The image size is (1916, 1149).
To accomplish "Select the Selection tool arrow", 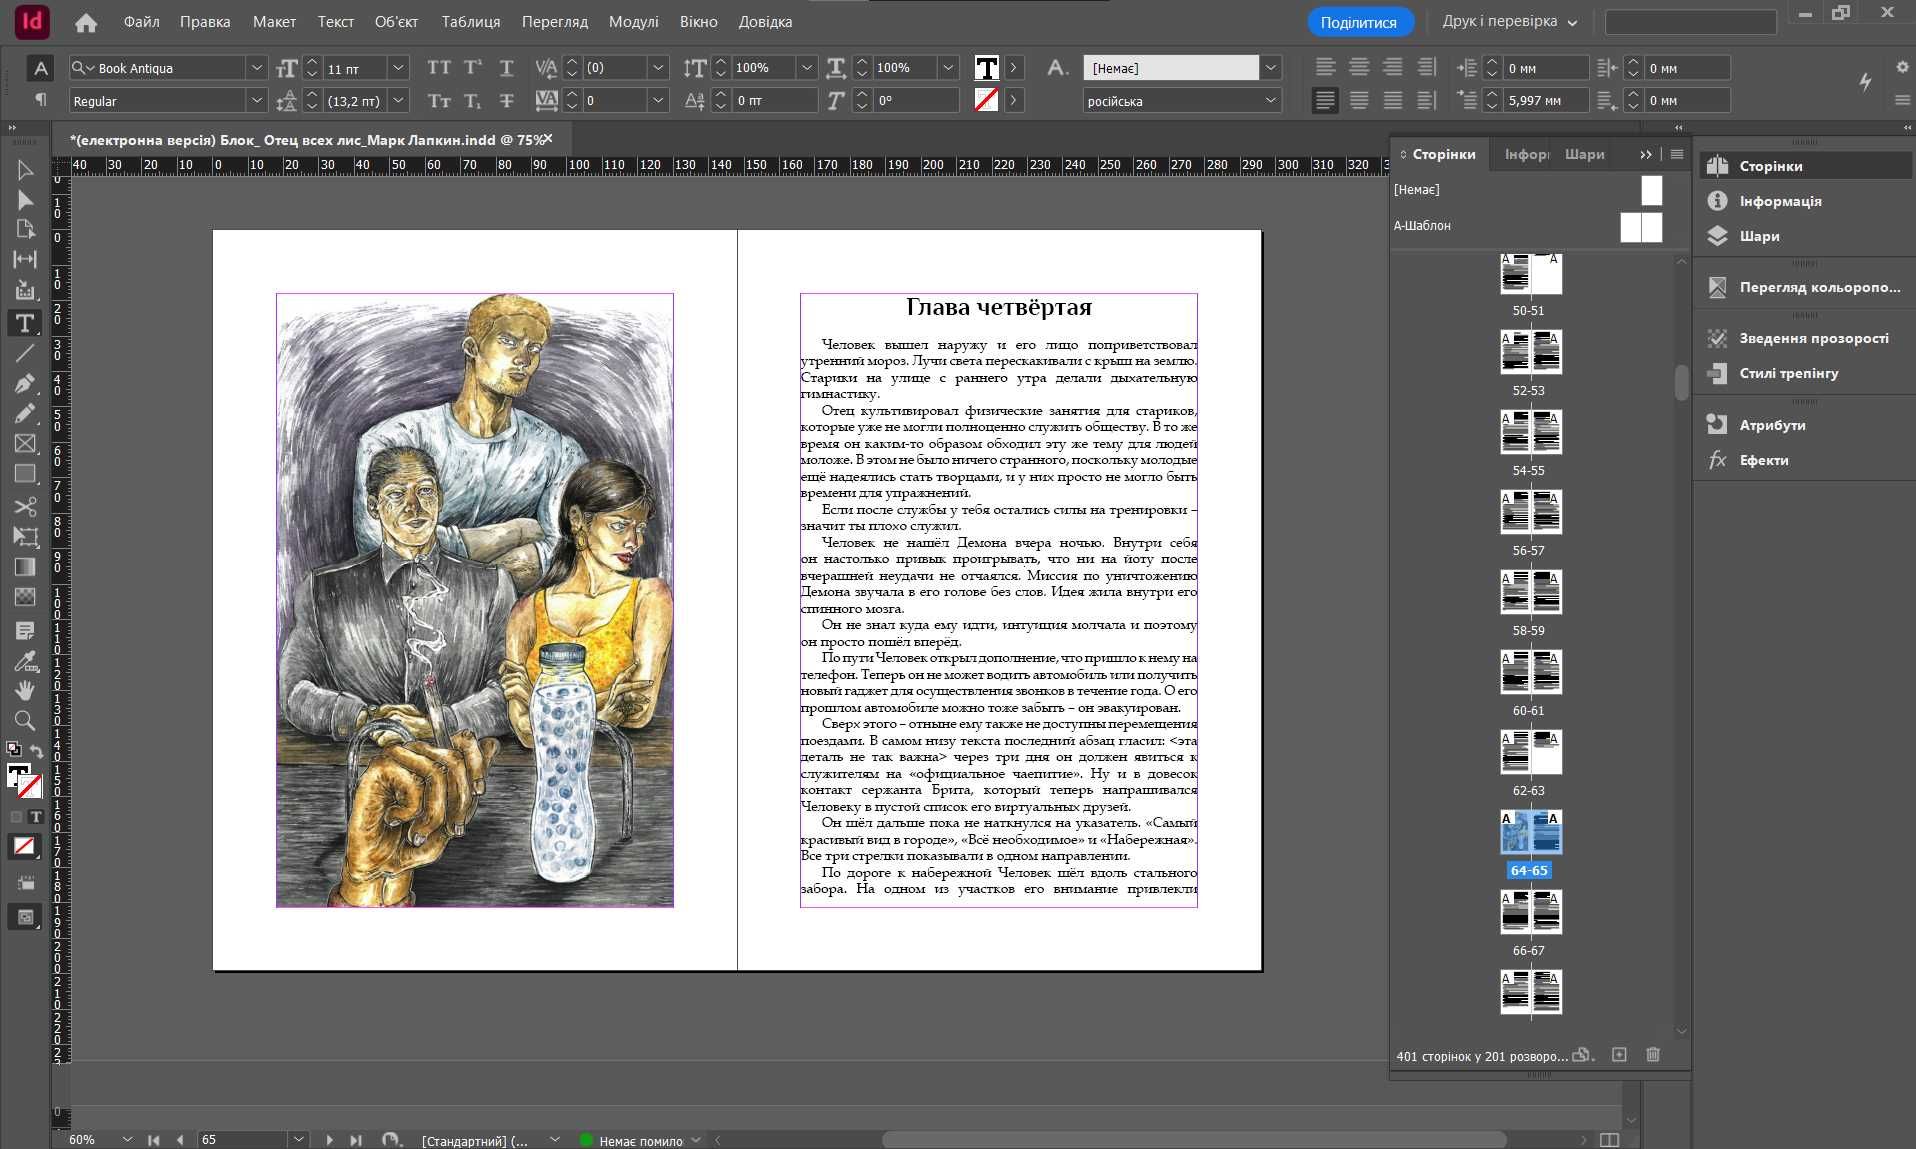I will (x=25, y=170).
